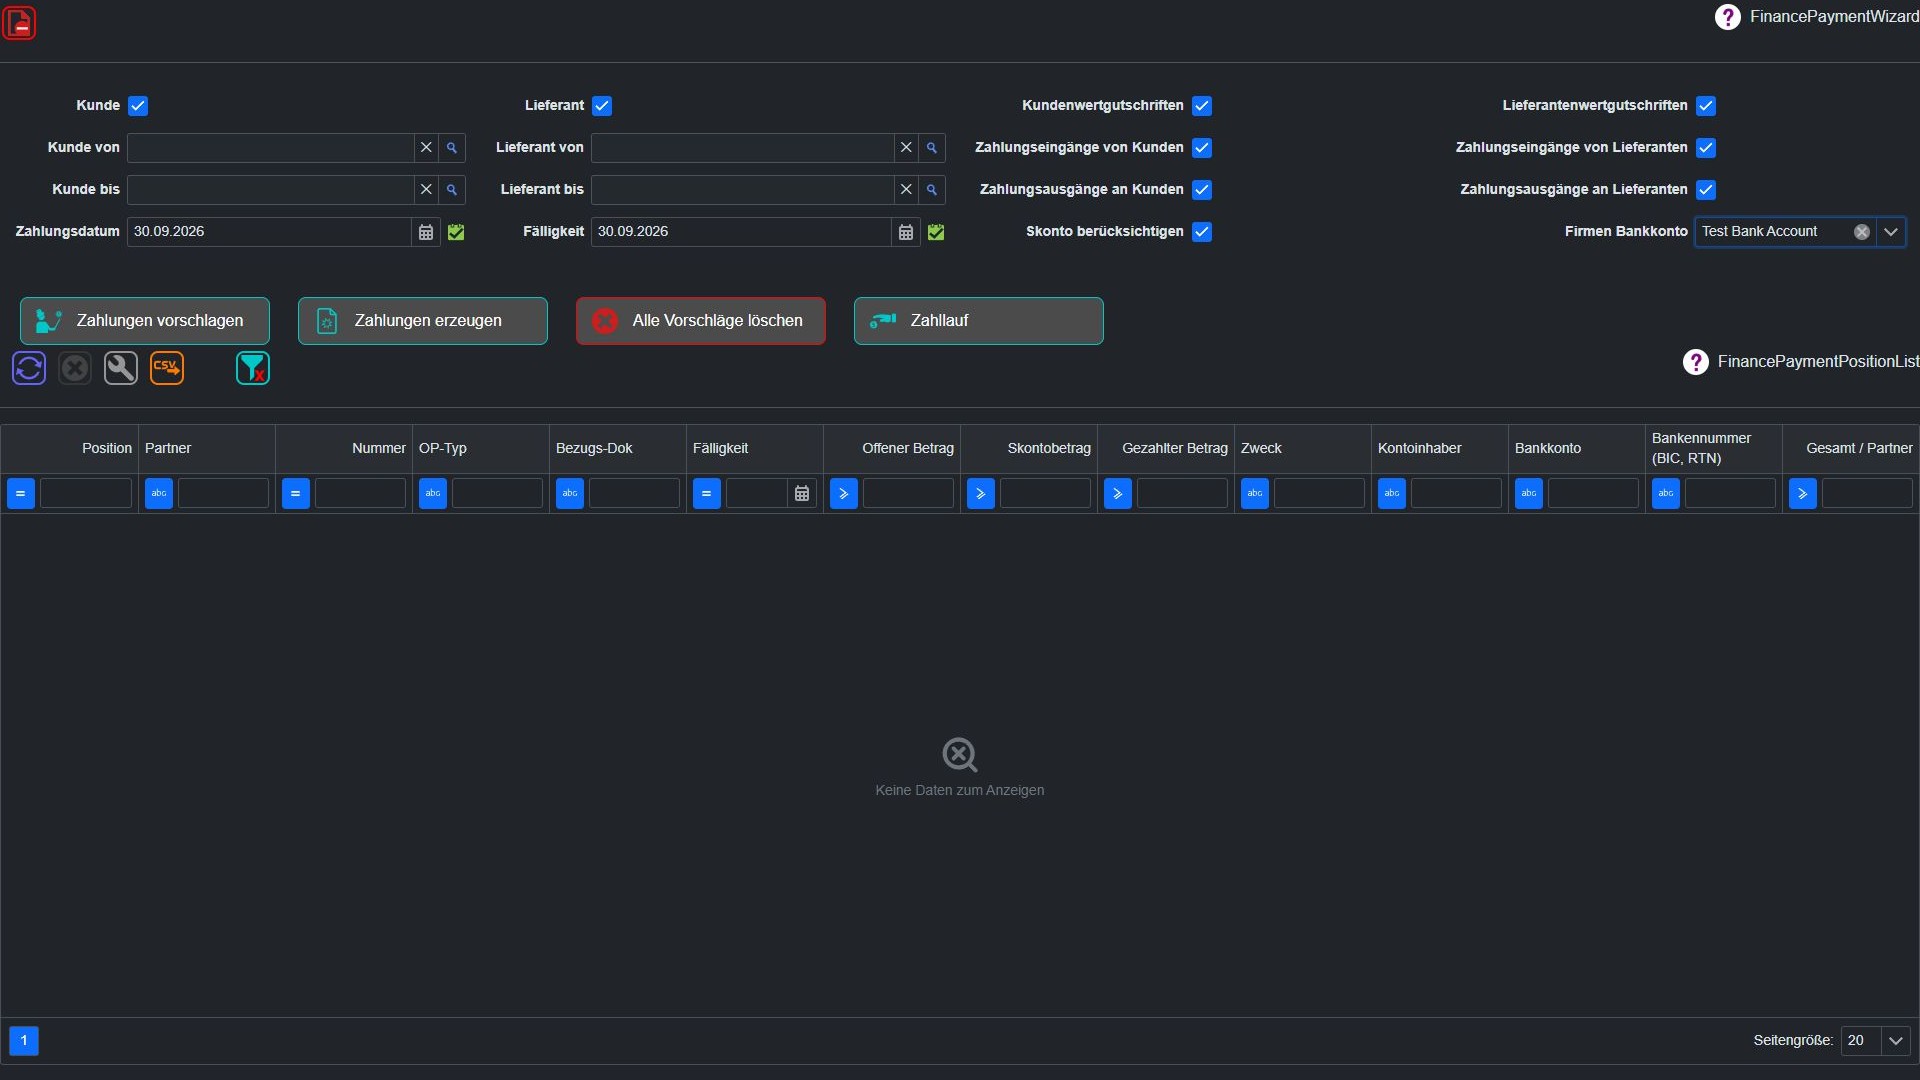Clear filters with funnel icon

click(x=253, y=369)
